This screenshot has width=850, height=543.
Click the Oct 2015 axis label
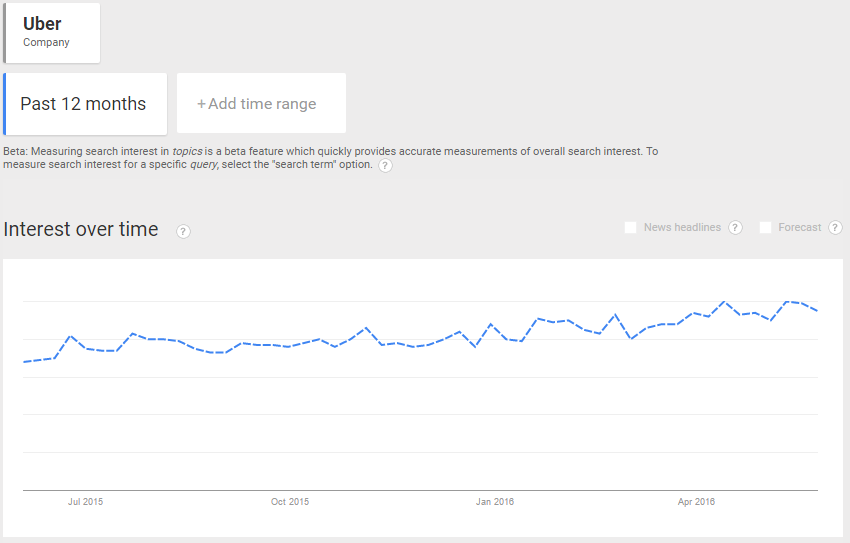tap(290, 502)
